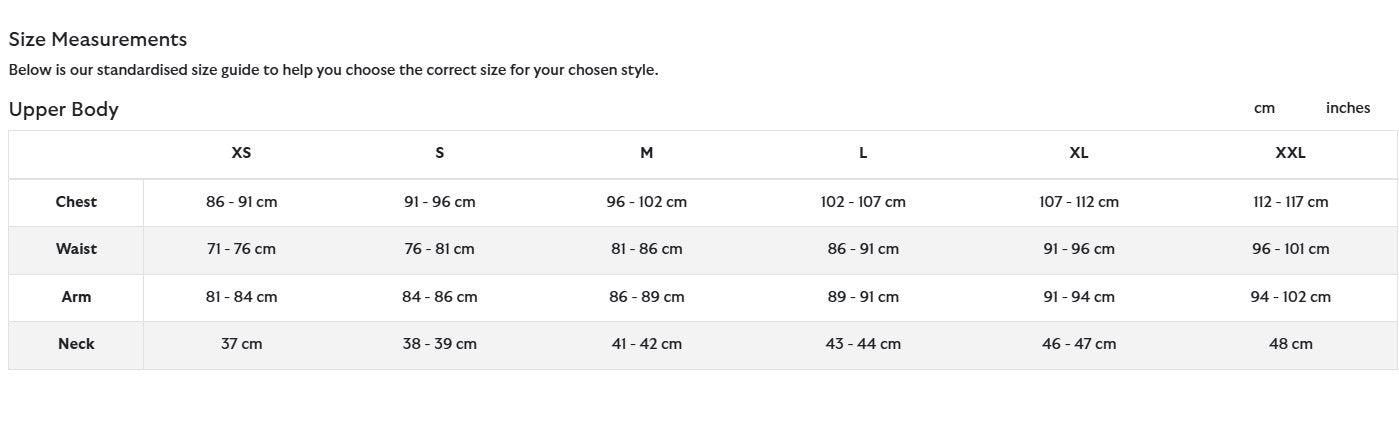Click the XS size column header
The width and height of the screenshot is (1399, 434).
tap(241, 153)
